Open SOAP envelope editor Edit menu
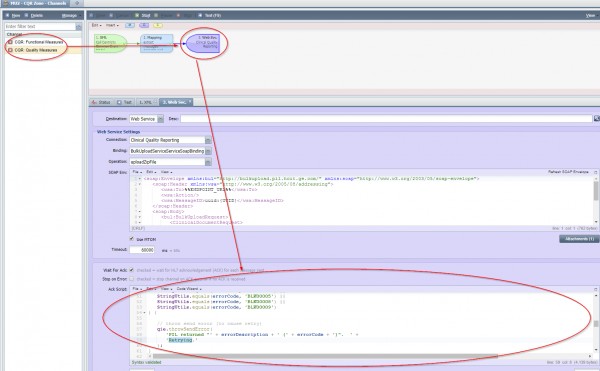 pyautogui.click(x=151, y=172)
